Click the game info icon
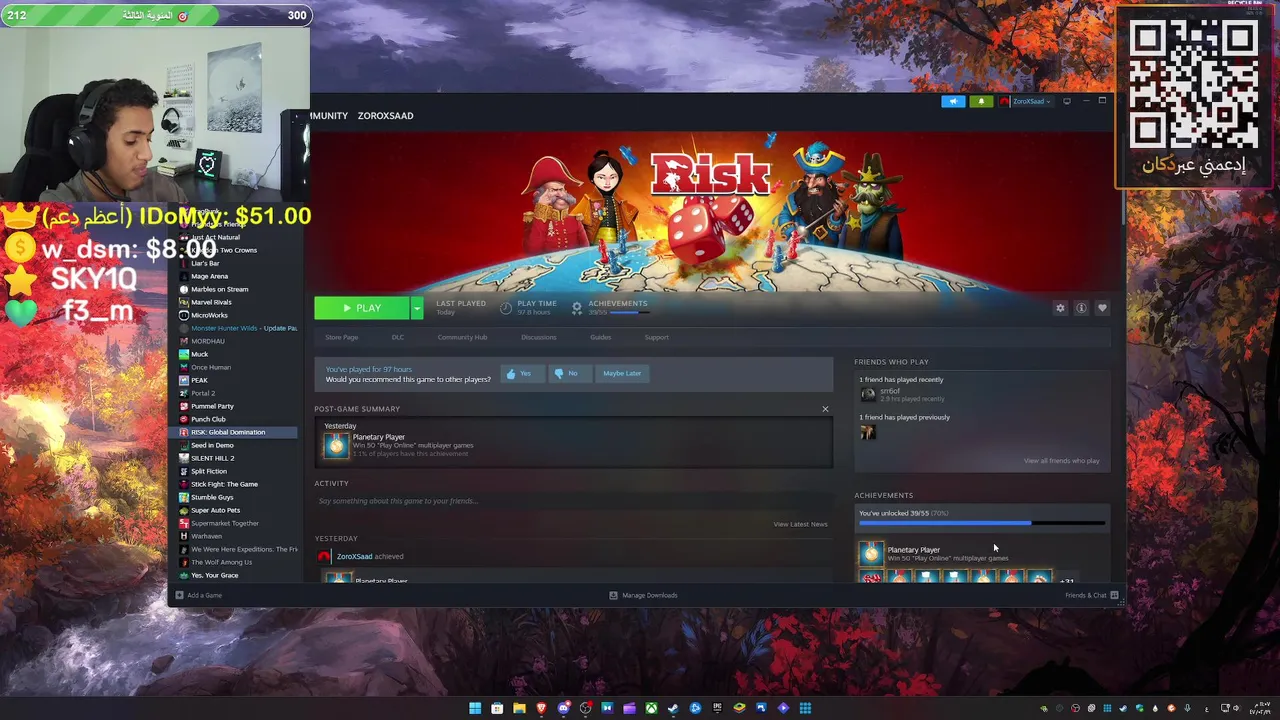This screenshot has height=720, width=1280. click(x=1081, y=308)
